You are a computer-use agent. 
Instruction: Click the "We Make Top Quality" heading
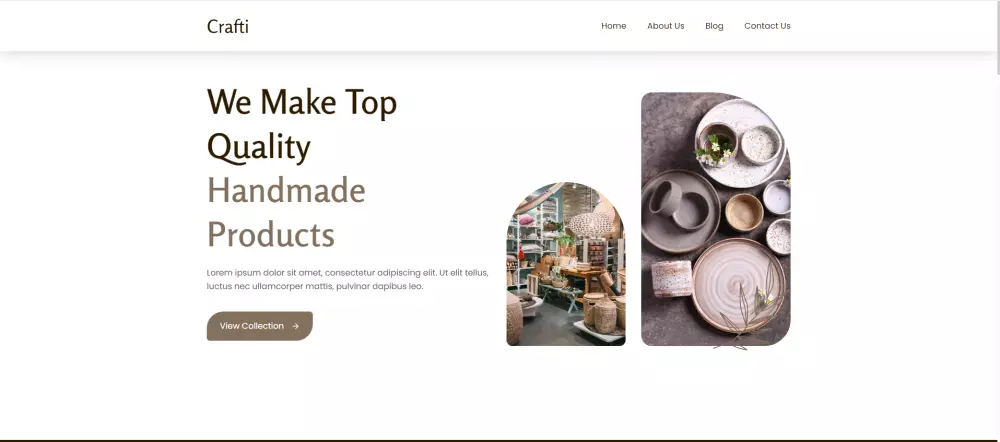coord(302,124)
